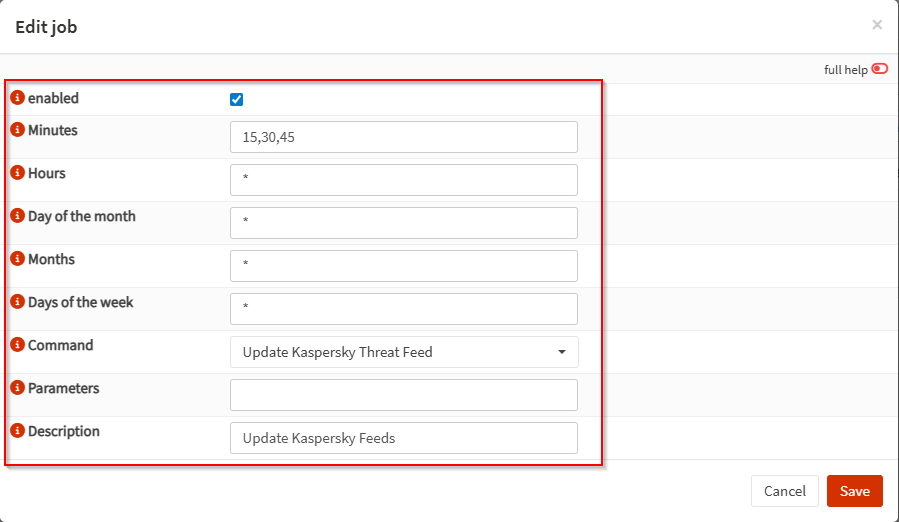Click into the Minutes input field
This screenshot has width=899, height=522.
[404, 137]
